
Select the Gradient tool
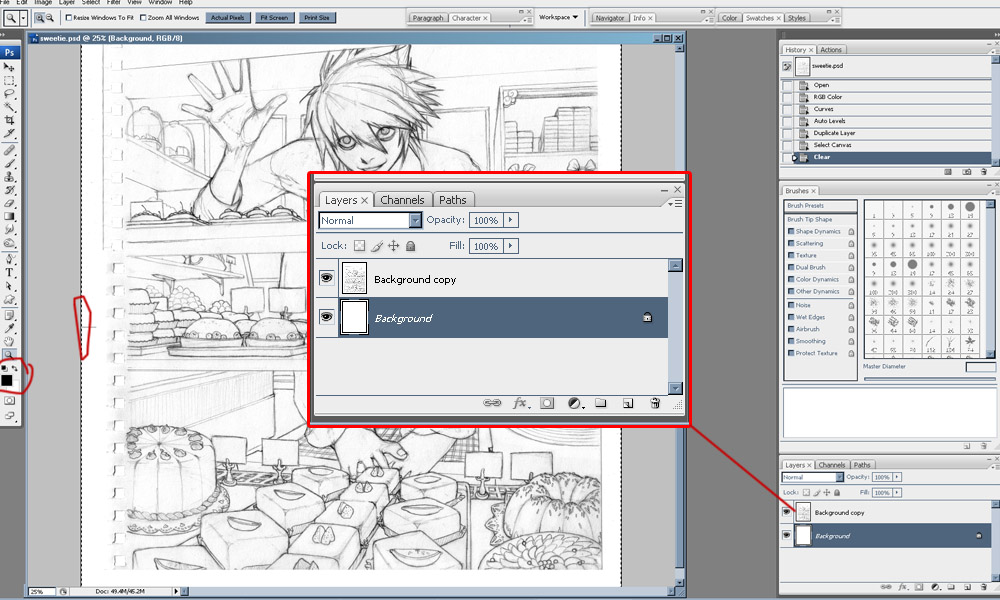coord(9,217)
